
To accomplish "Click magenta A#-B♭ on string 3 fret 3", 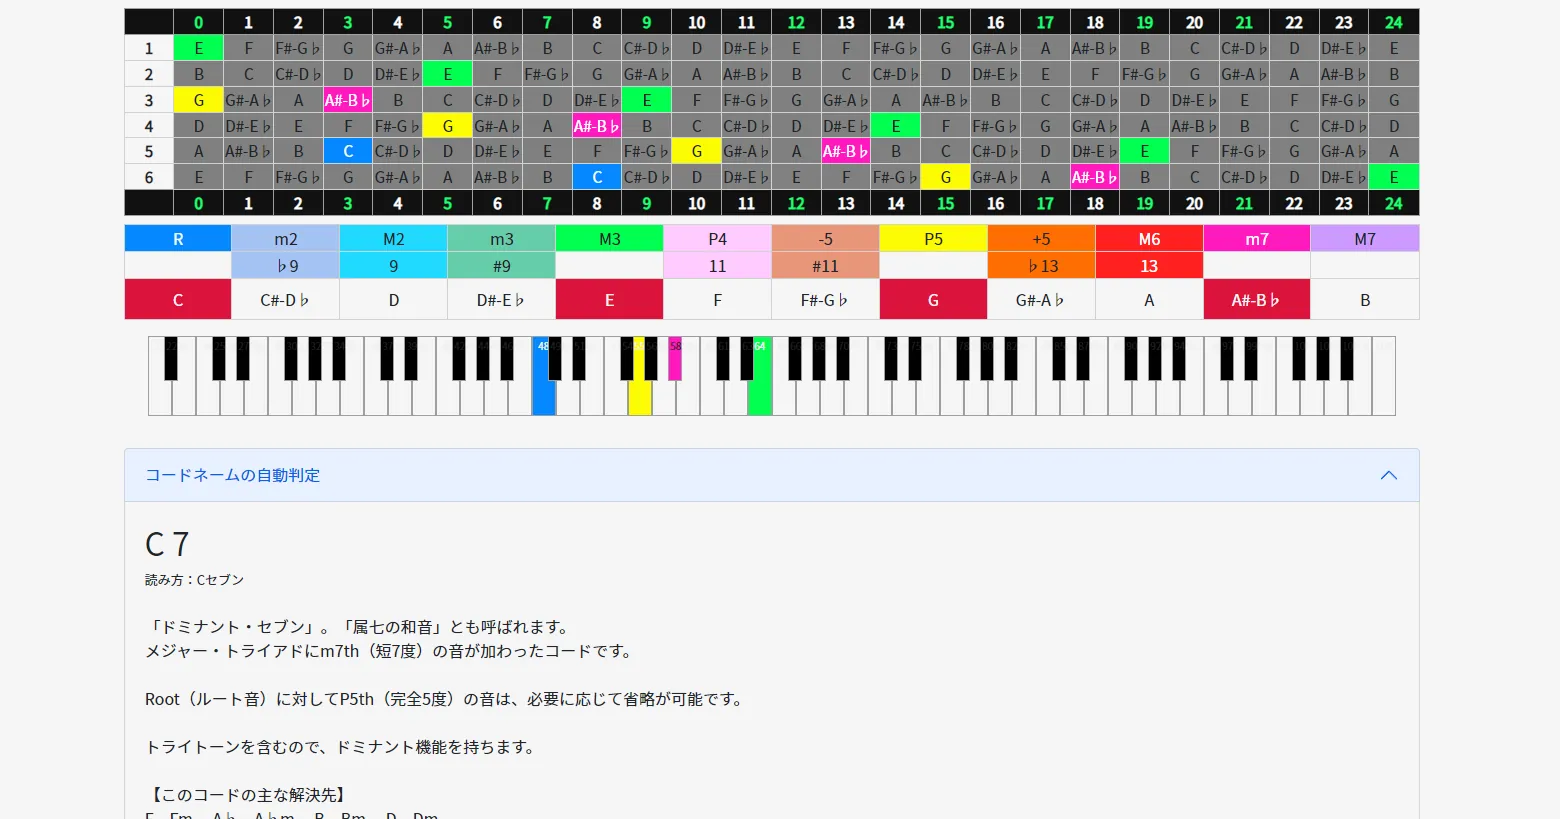I will [347, 100].
